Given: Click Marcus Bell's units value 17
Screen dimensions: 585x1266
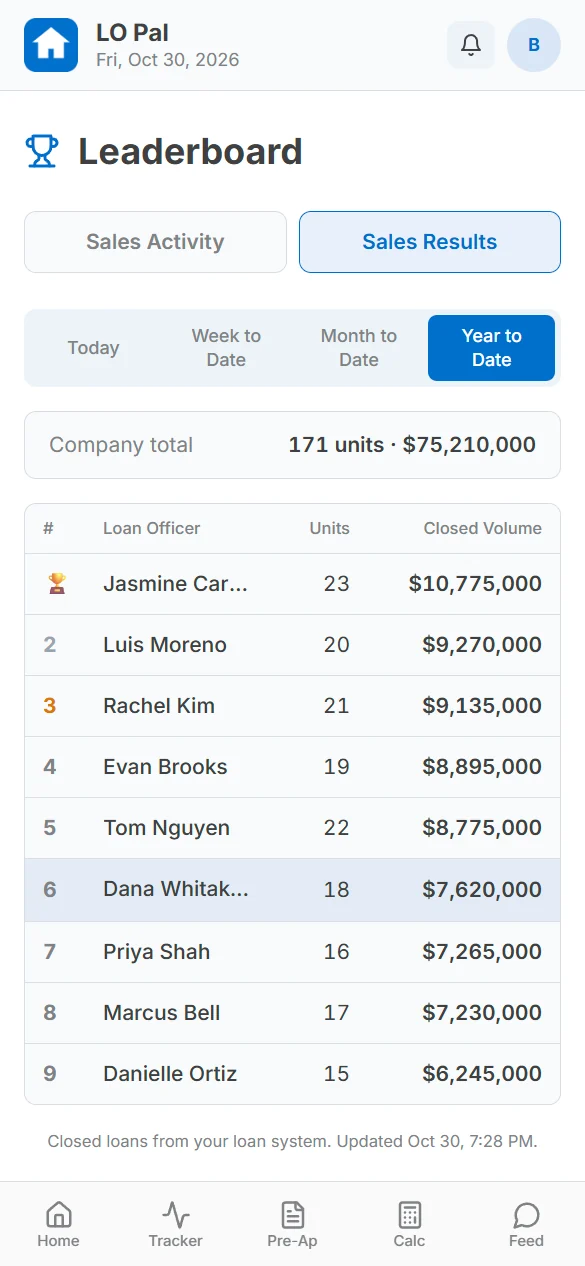Looking at the screenshot, I should tap(337, 1012).
